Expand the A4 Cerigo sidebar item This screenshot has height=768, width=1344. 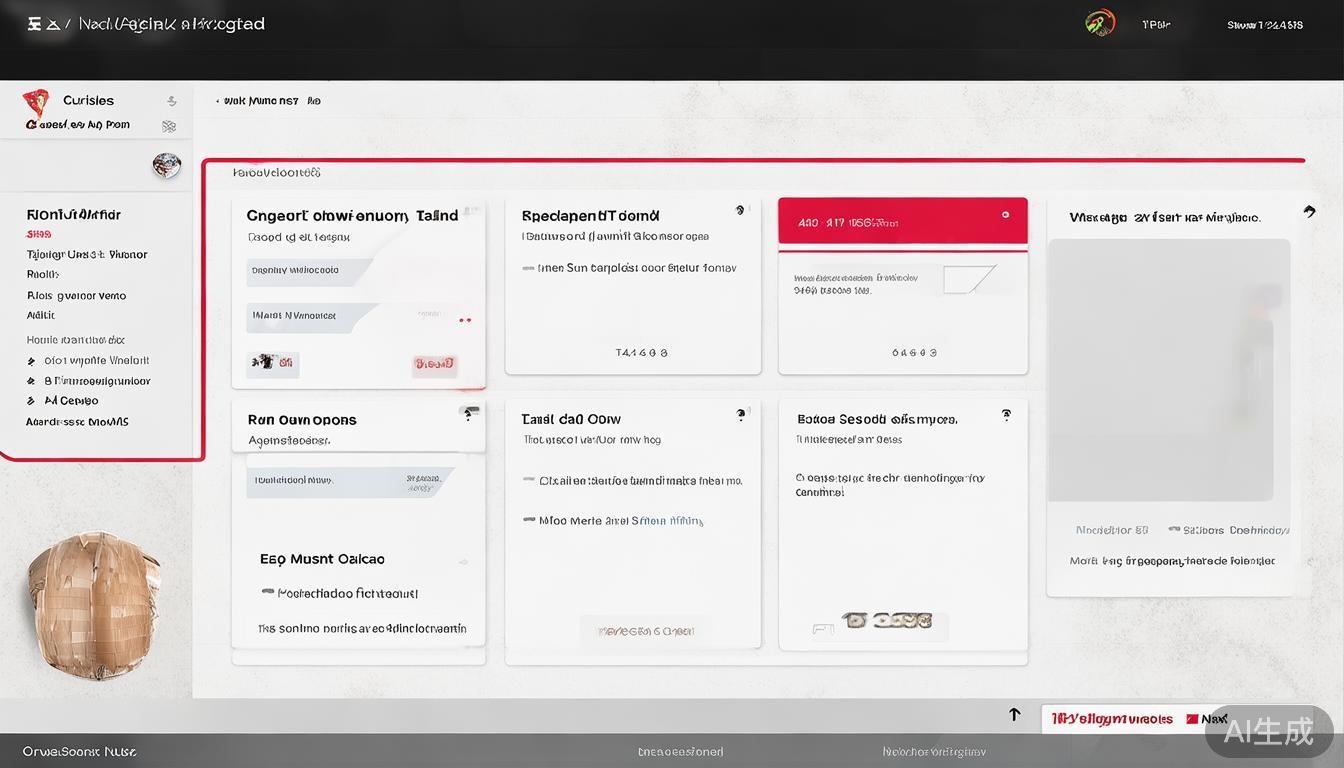32,401
